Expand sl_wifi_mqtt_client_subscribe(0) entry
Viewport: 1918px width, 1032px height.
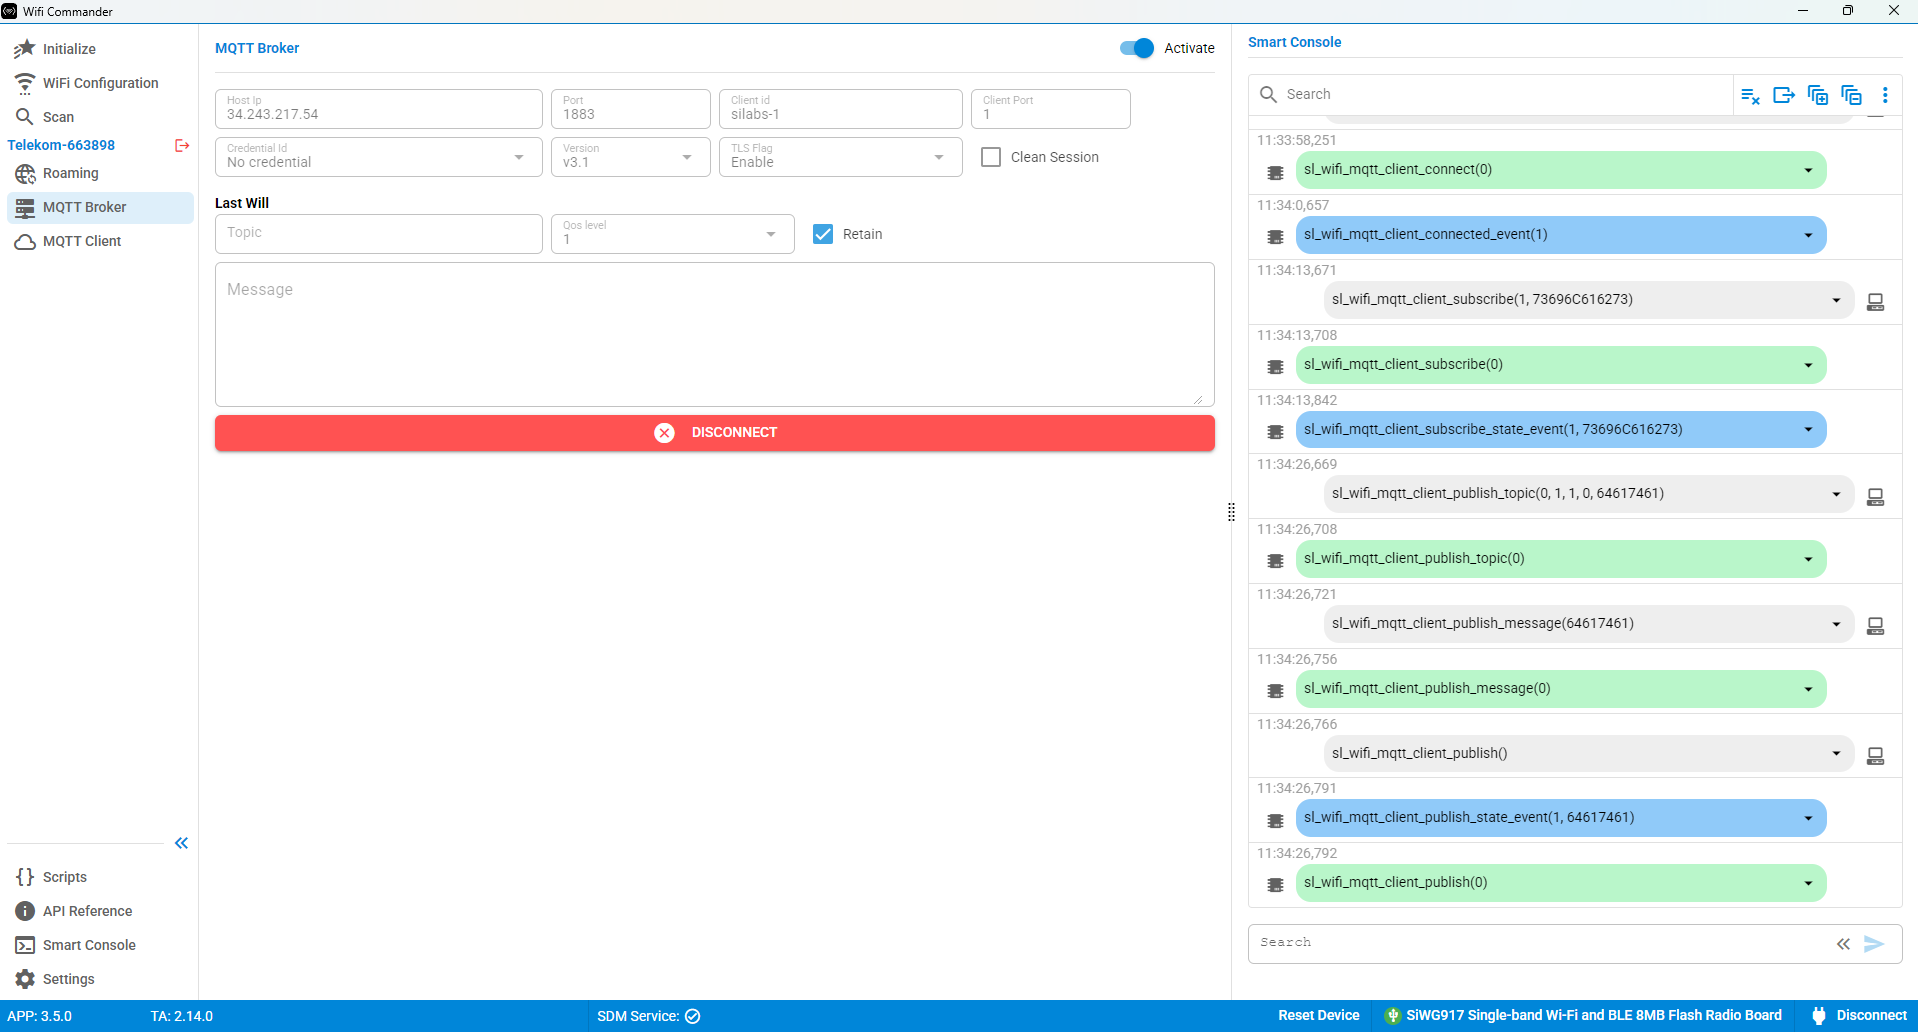[x=1808, y=365]
